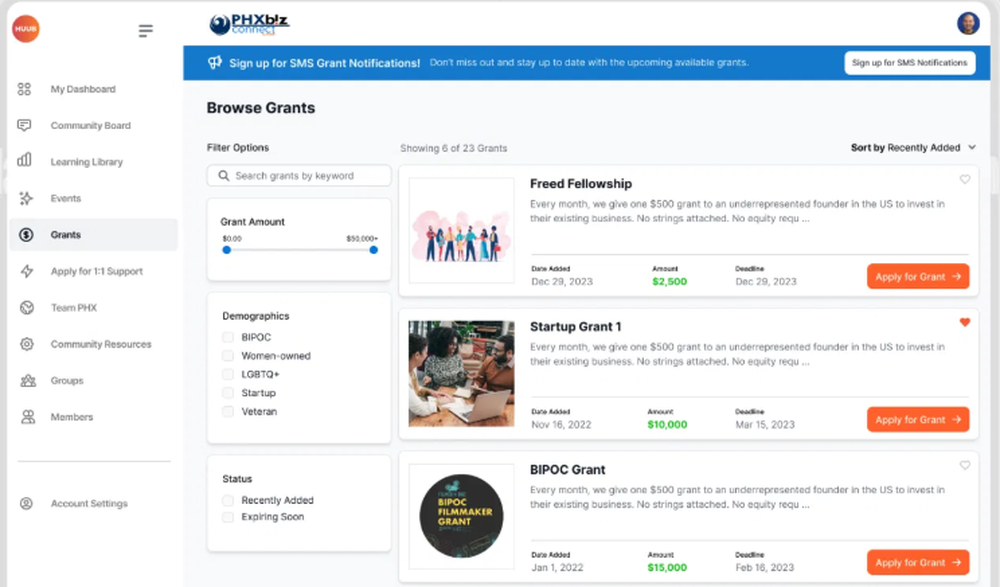The width and height of the screenshot is (1000, 587).
Task: Open the Startup Grant 1 title
Action: coord(575,327)
